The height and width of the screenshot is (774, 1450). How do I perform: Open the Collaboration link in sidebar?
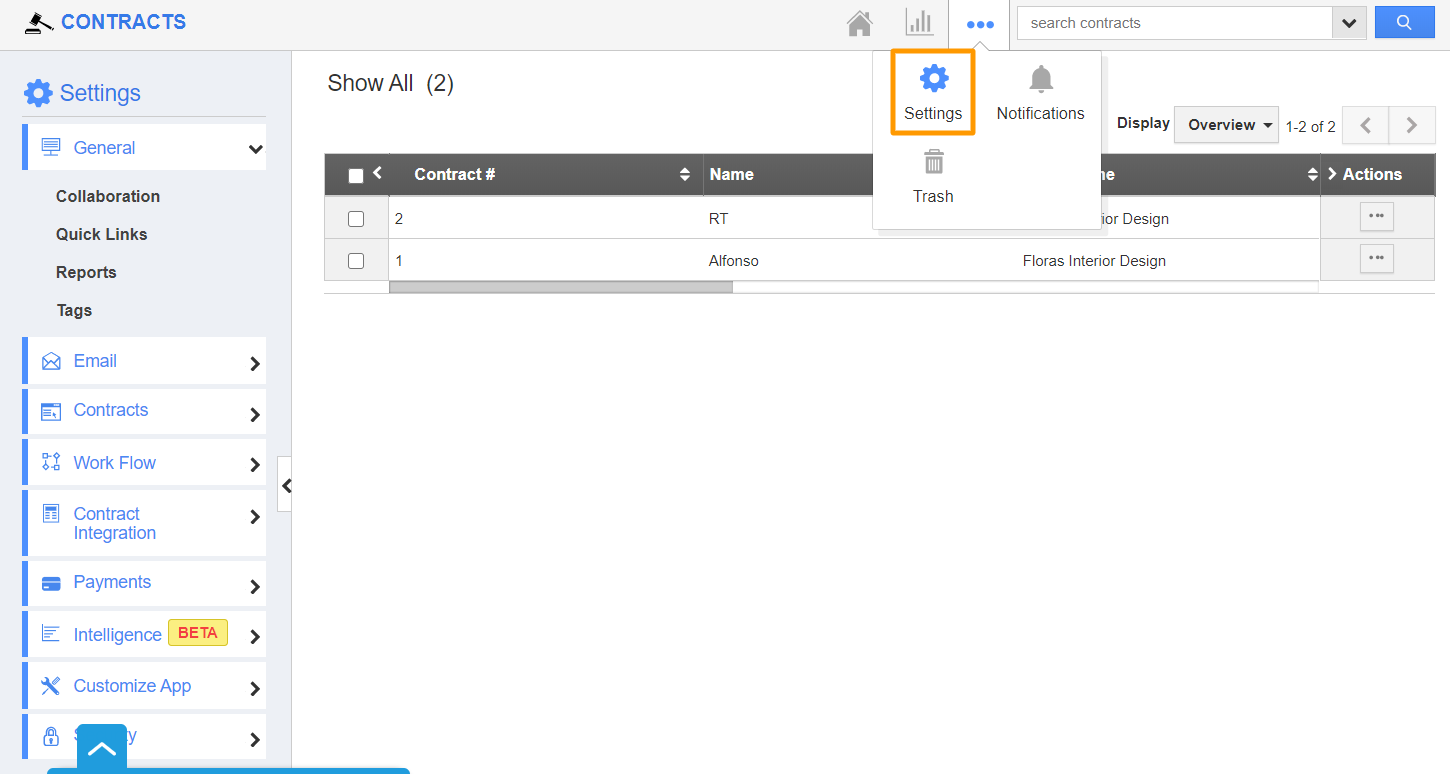click(107, 195)
